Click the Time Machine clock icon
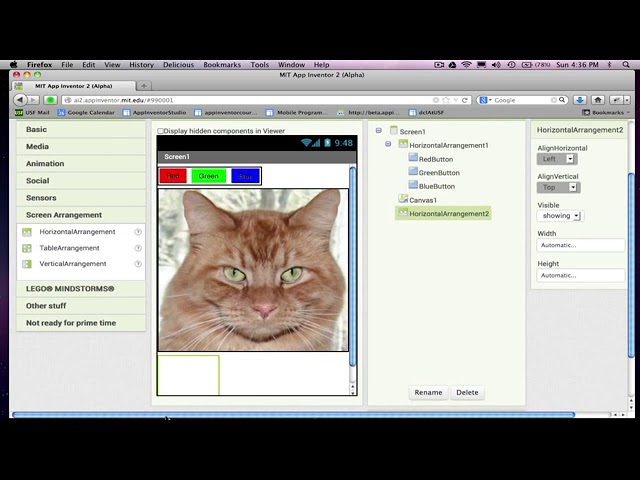Viewport: 640px width, 480px height. [x=511, y=64]
